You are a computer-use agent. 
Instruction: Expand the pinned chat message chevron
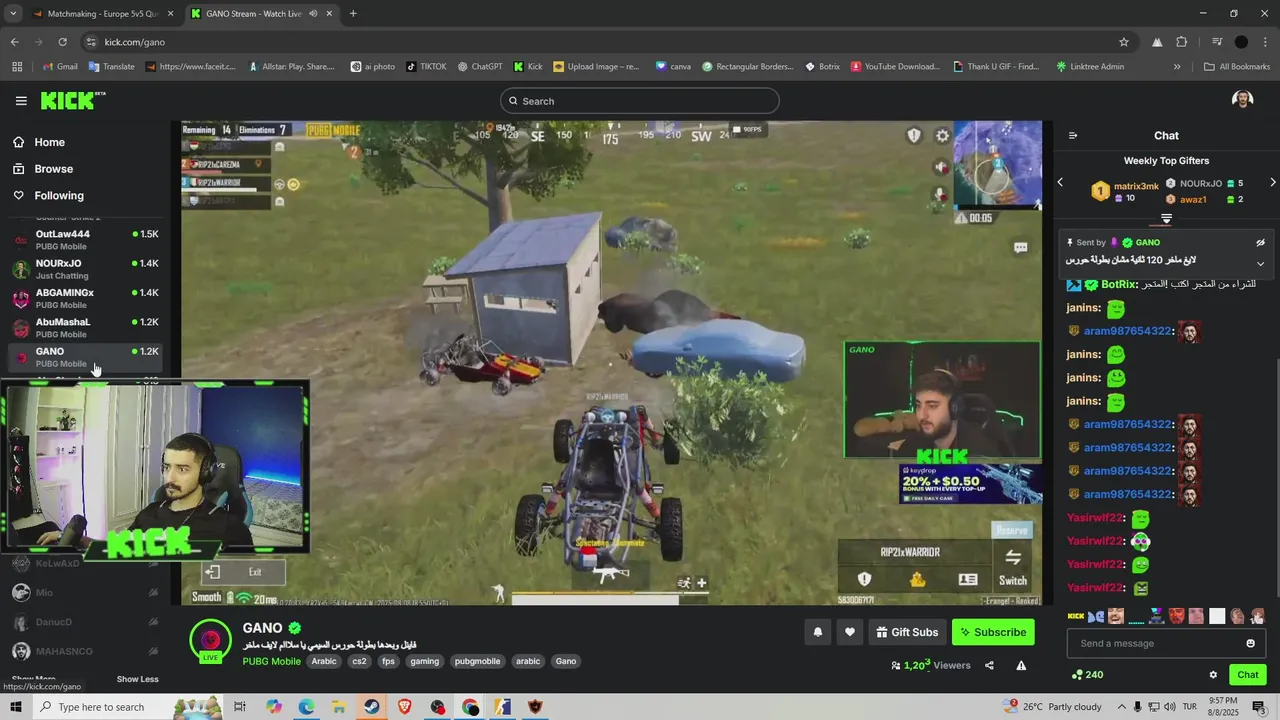[x=1260, y=264]
